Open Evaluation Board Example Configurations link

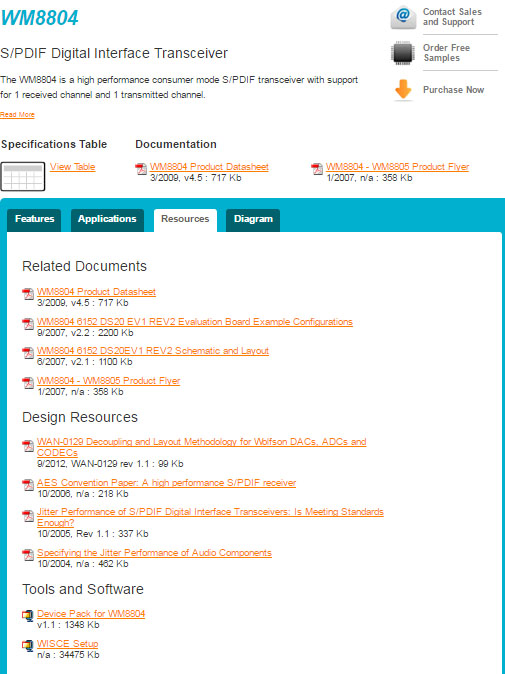point(195,322)
